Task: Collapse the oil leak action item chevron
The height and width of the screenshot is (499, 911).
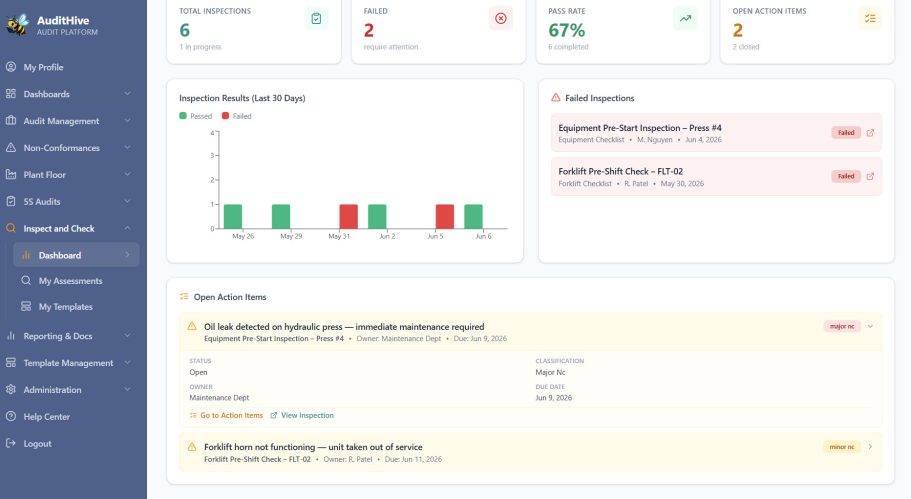Action: [x=870, y=326]
